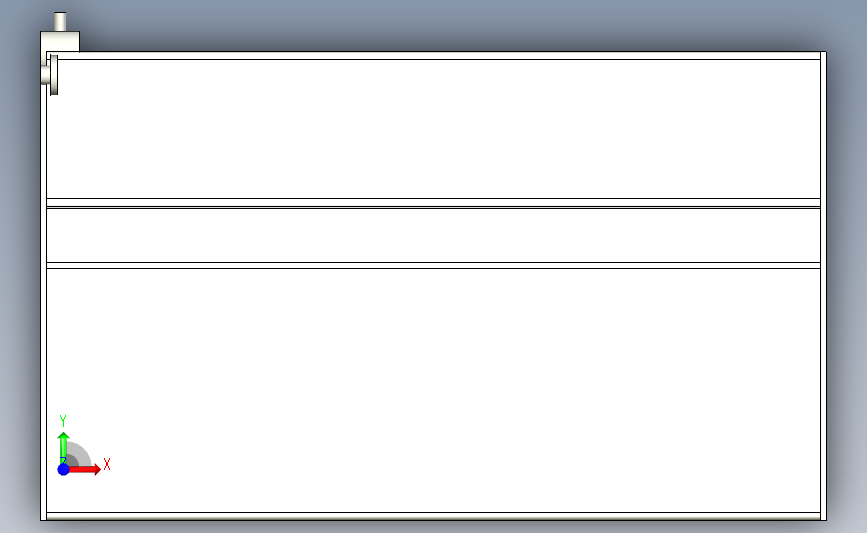This screenshot has width=867, height=533.
Task: Click the red X axis arrow of the triad
Action: point(85,469)
